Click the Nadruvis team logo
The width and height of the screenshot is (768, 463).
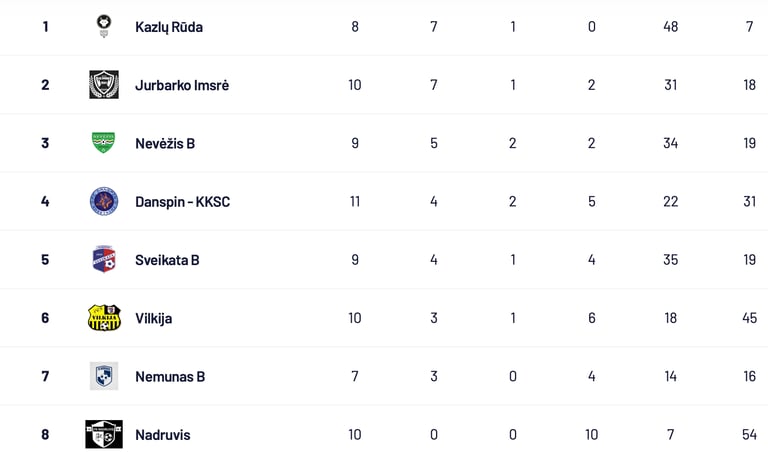click(x=104, y=435)
